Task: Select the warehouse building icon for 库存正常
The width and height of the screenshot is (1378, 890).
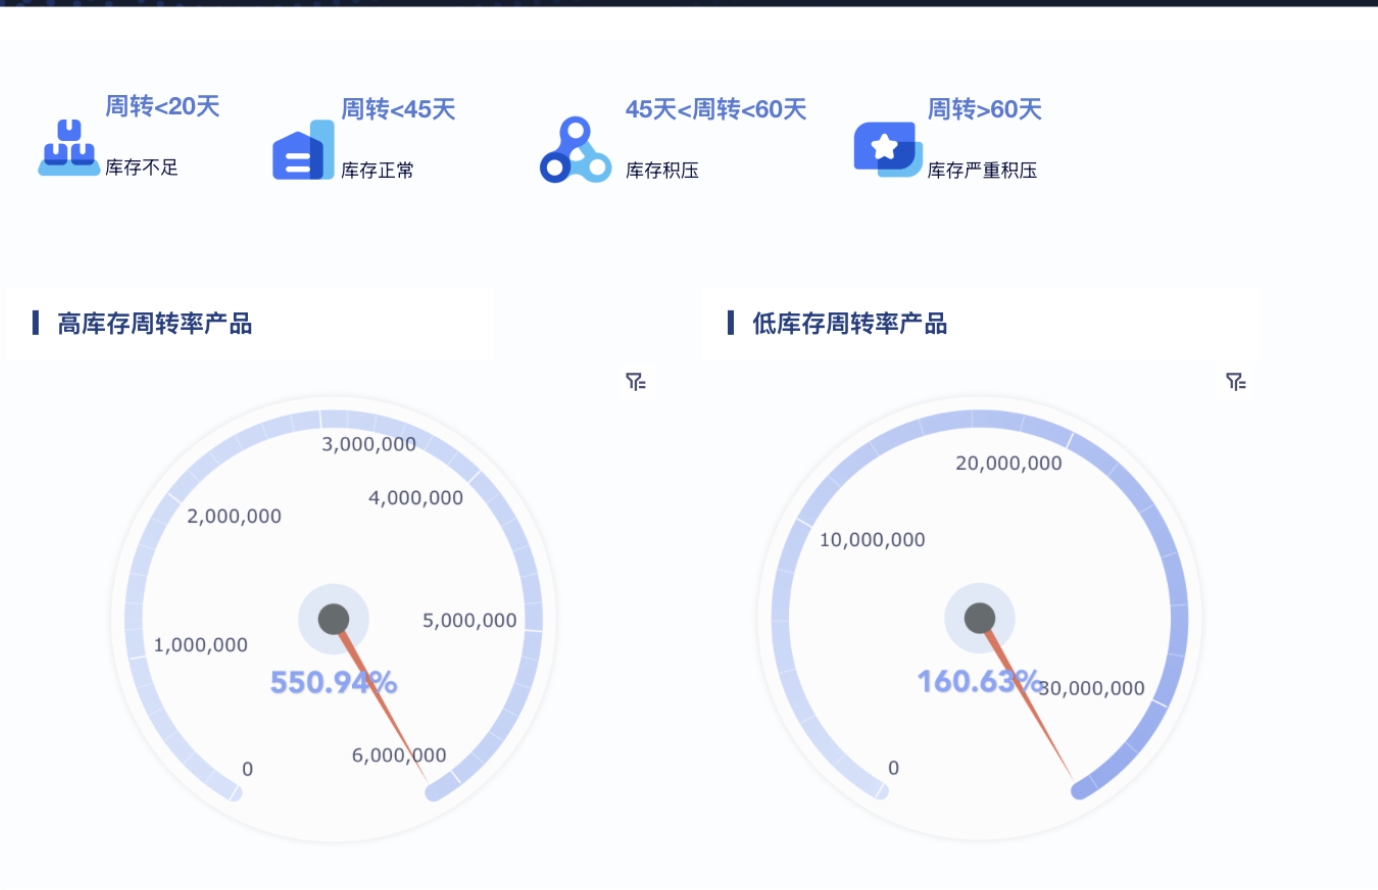Action: click(x=301, y=150)
